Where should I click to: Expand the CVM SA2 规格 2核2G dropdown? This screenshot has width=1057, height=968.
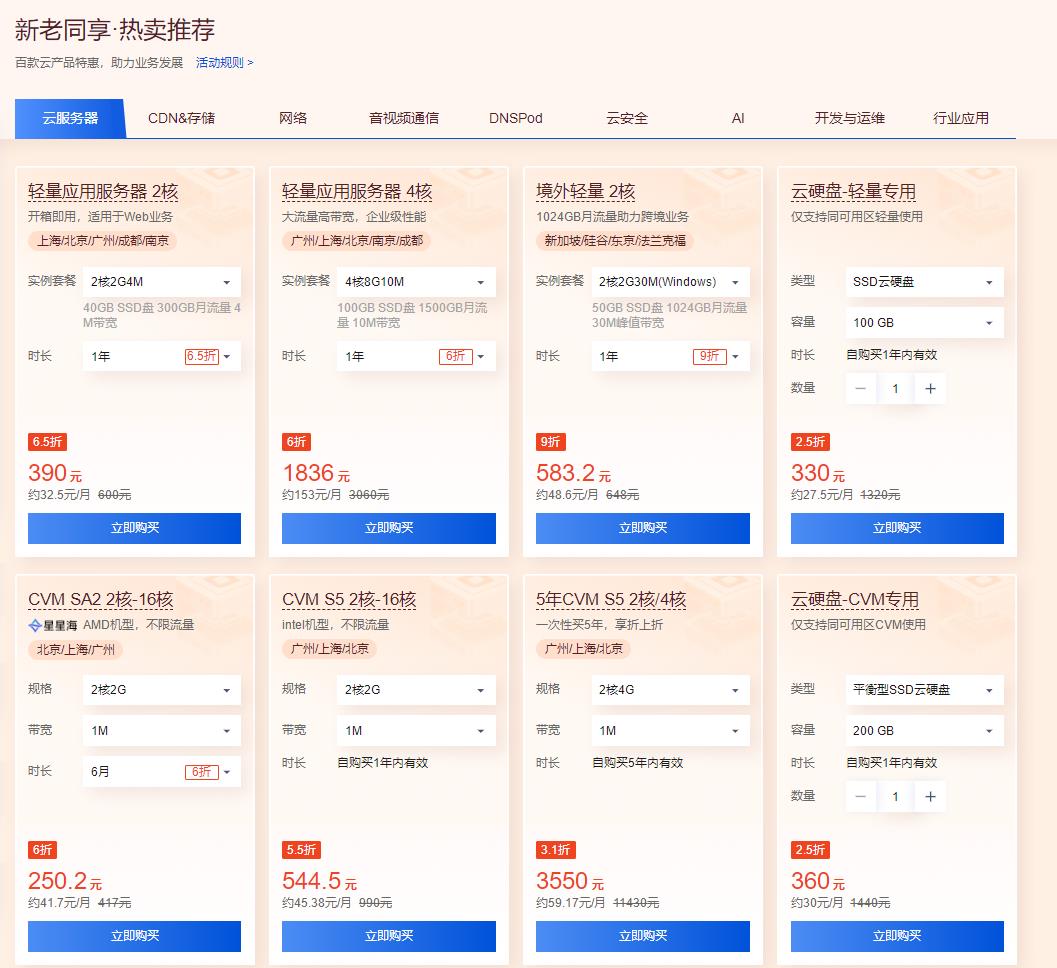161,690
